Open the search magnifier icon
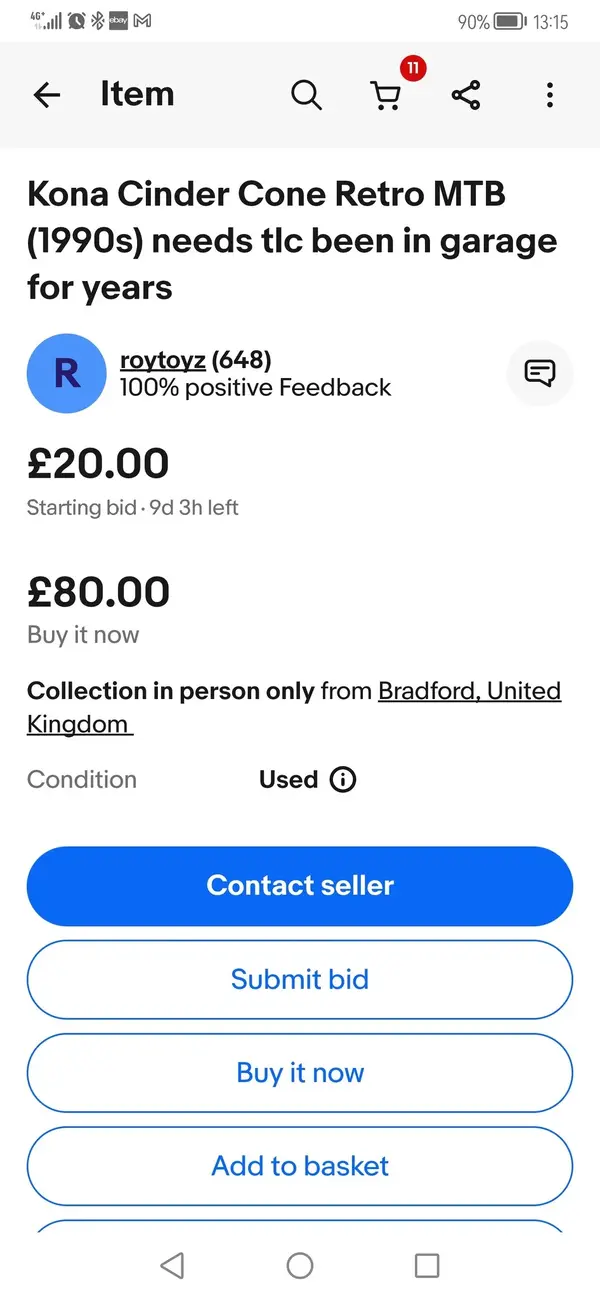Viewport: 600px width, 1299px height. pyautogui.click(x=306, y=95)
